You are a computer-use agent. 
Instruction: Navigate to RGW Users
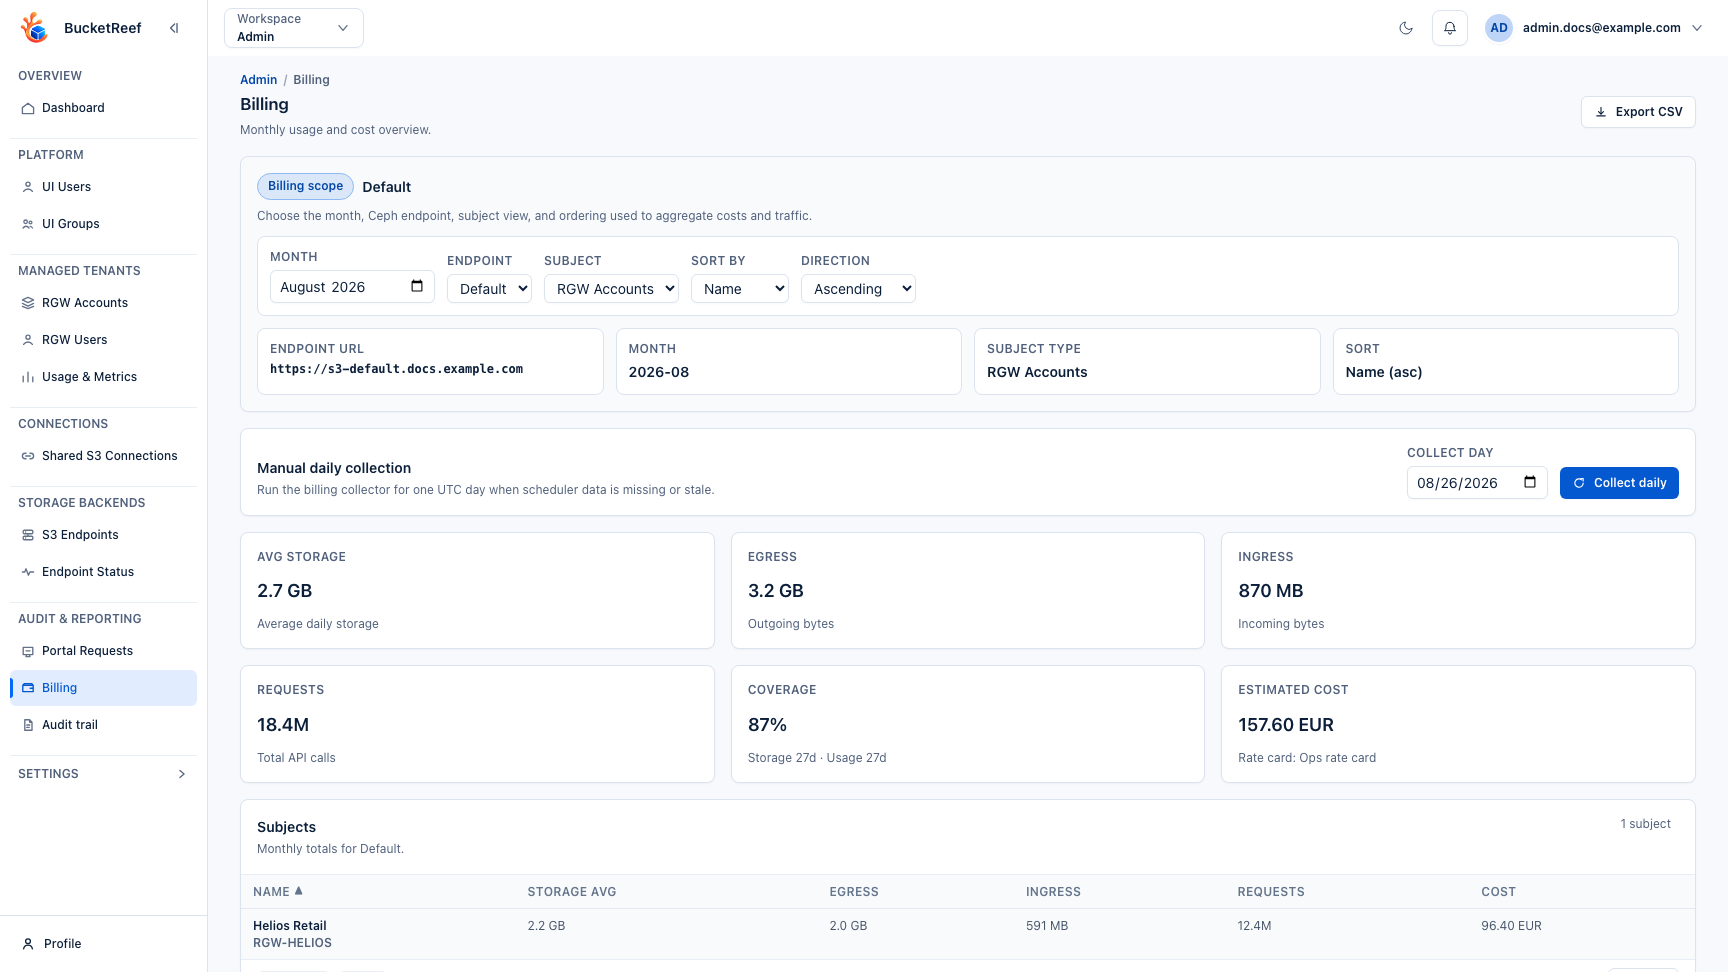(103, 340)
